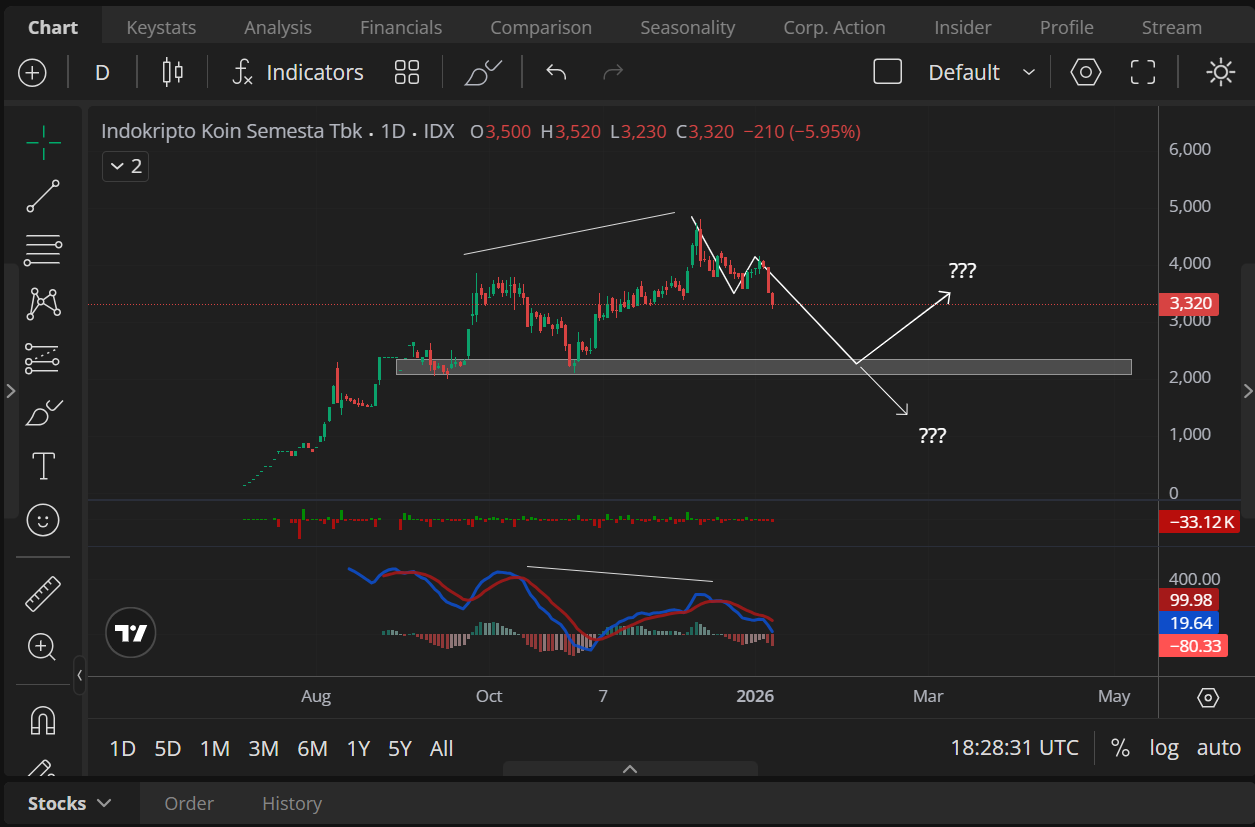Go to the Seasonality tab
1255x827 pixels.
click(x=687, y=27)
